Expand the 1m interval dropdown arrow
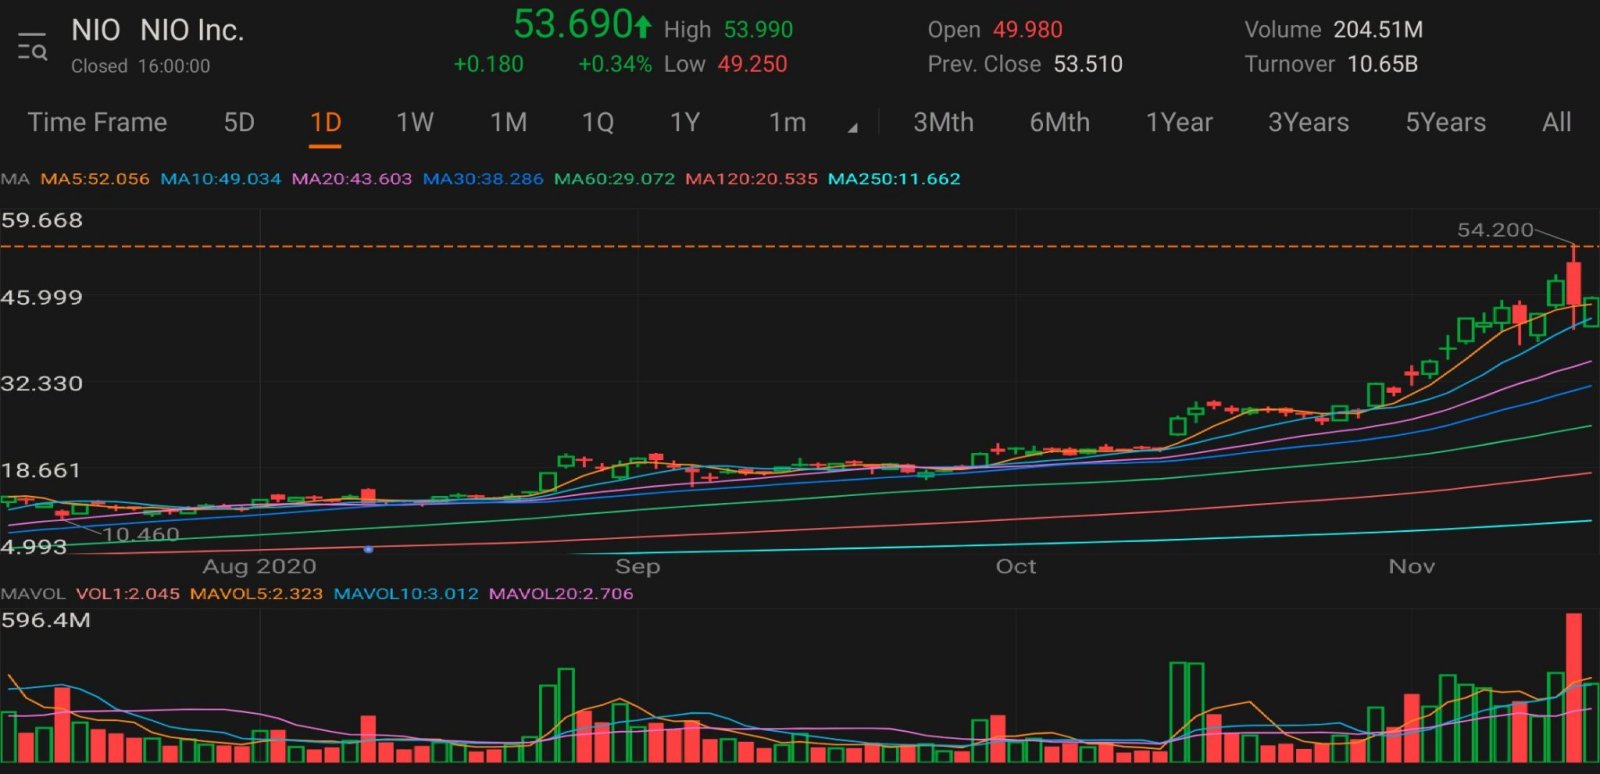Screen dimensions: 1600x774 tap(853, 128)
